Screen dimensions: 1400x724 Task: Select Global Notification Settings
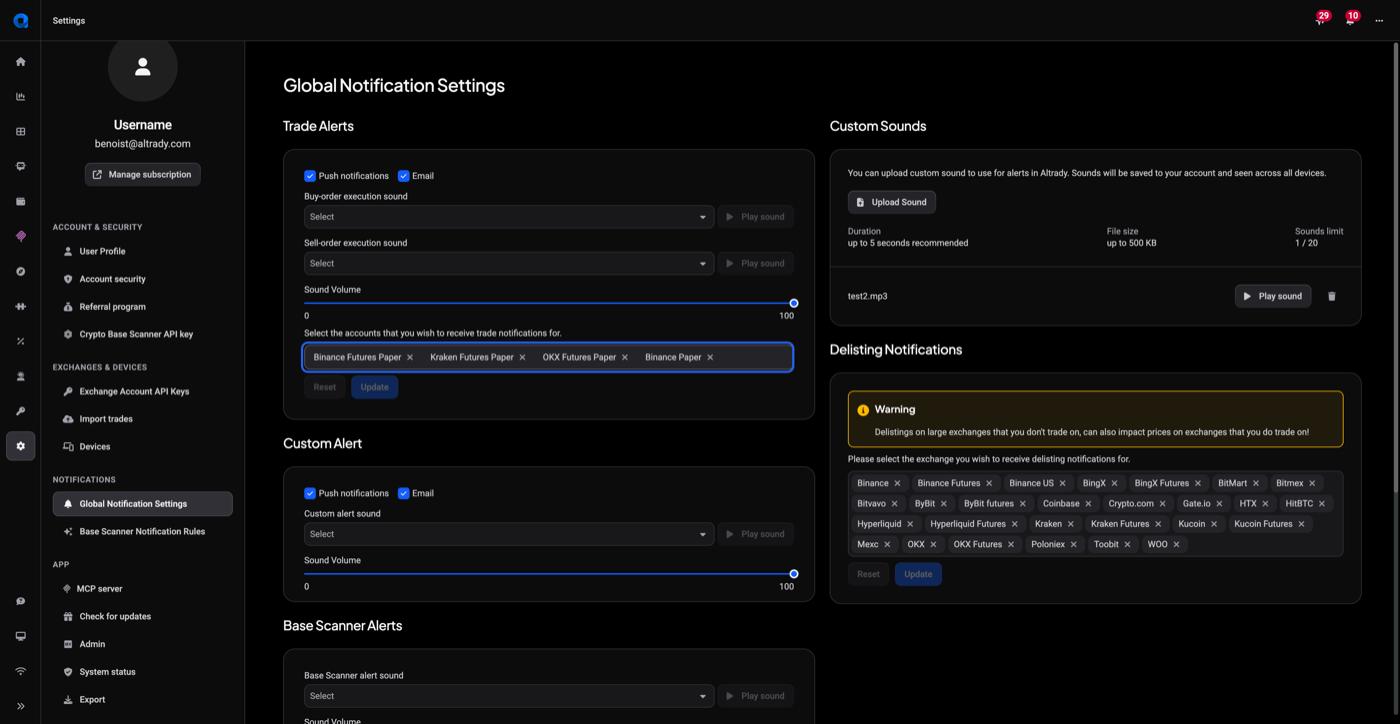point(142,504)
